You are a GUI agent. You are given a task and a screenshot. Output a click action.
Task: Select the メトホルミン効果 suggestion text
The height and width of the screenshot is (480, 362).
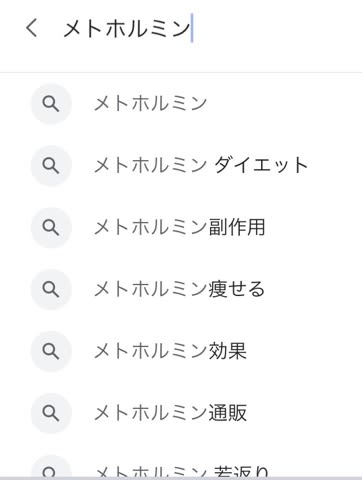point(170,351)
